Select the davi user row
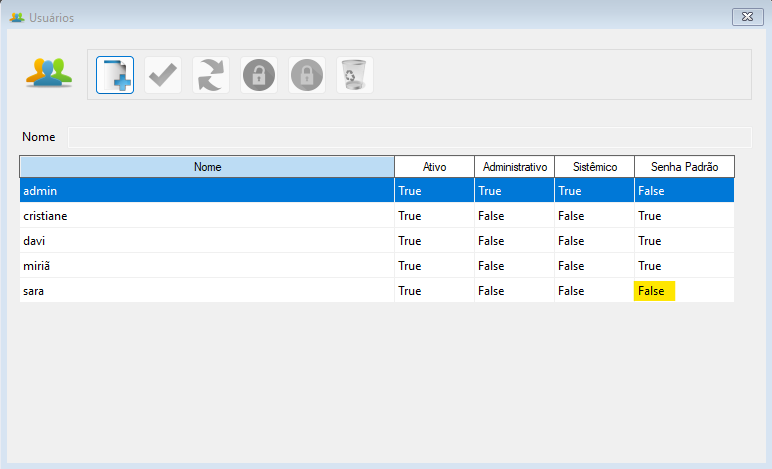This screenshot has height=469, width=772. 207,240
